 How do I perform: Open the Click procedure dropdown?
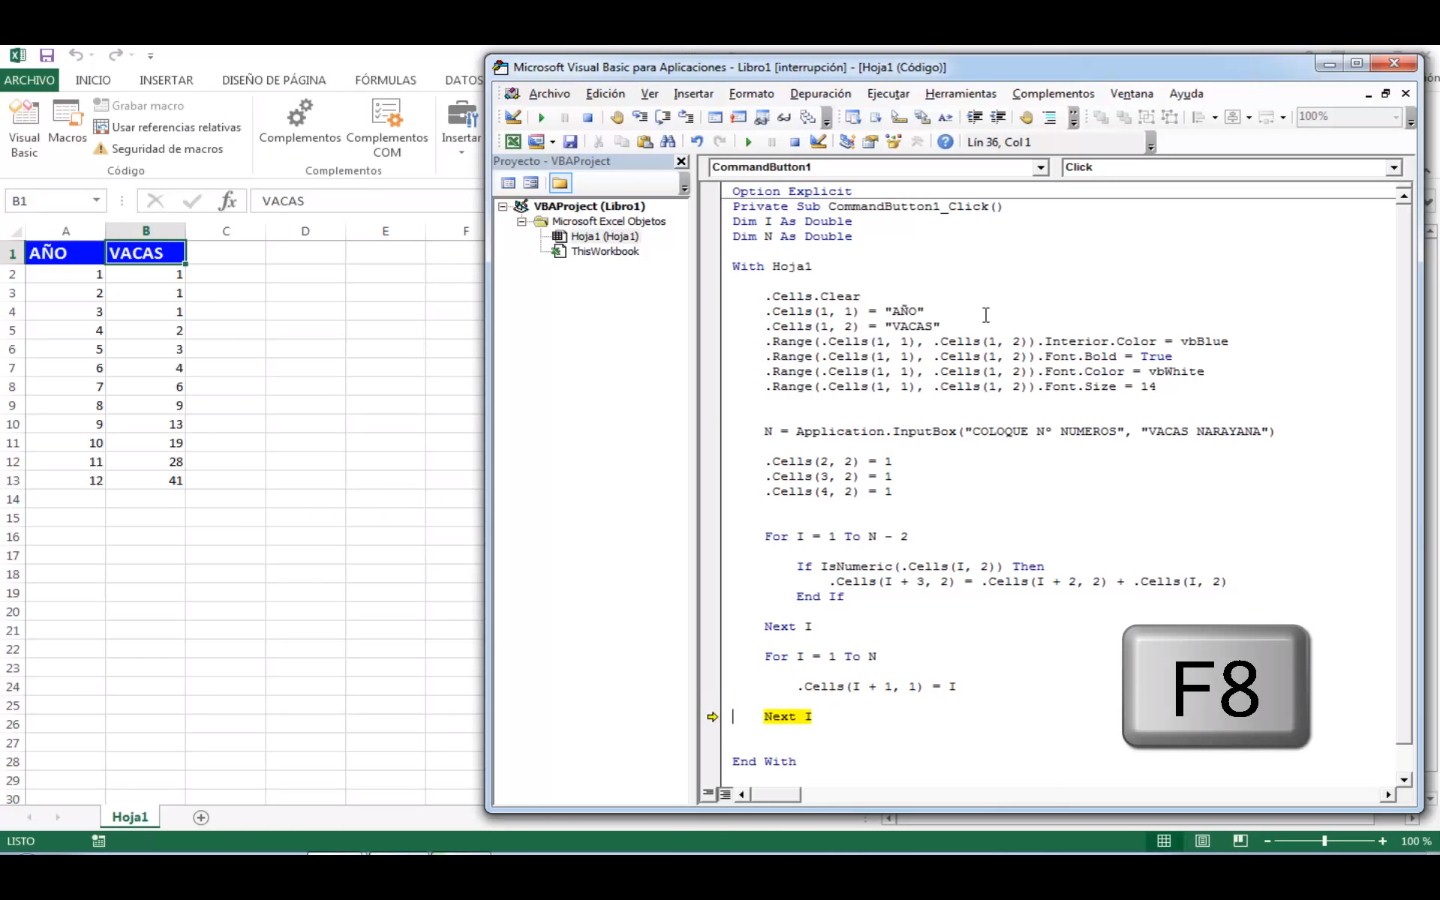1393,168
